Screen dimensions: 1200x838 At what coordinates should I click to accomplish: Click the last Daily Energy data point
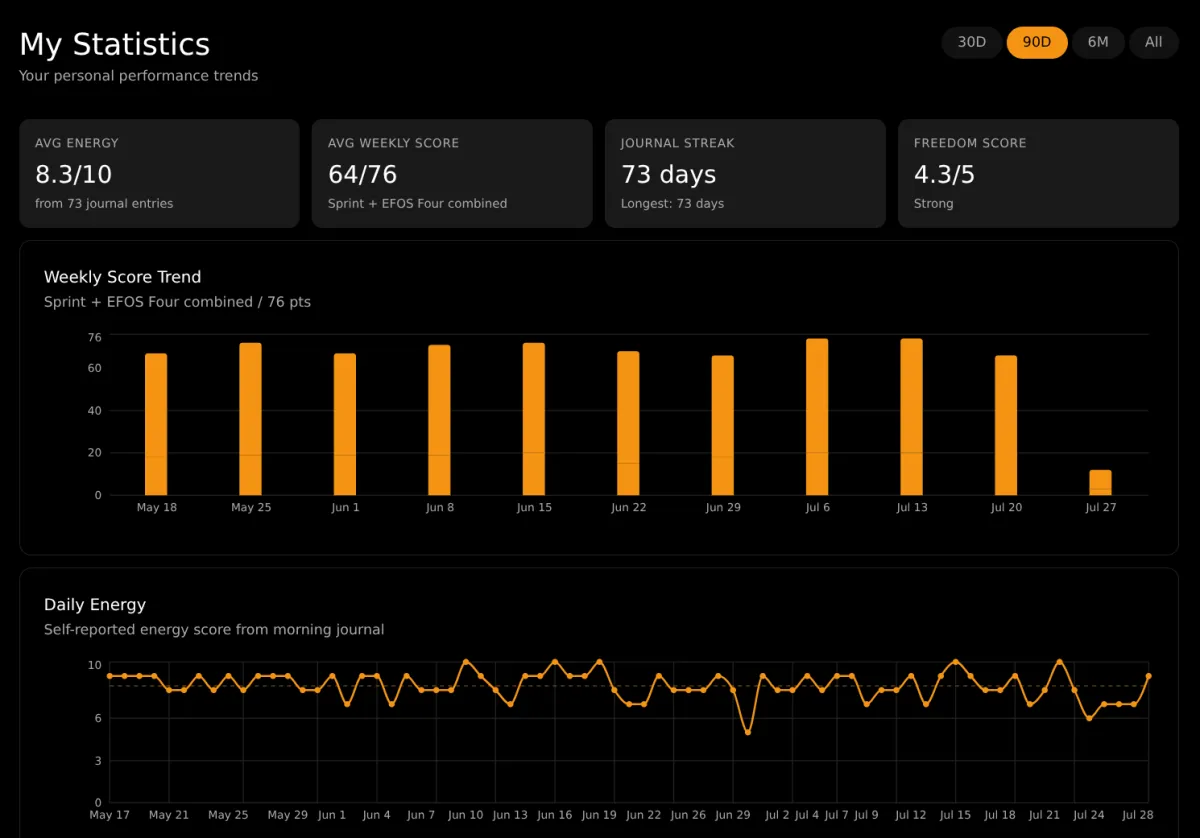(x=1148, y=676)
